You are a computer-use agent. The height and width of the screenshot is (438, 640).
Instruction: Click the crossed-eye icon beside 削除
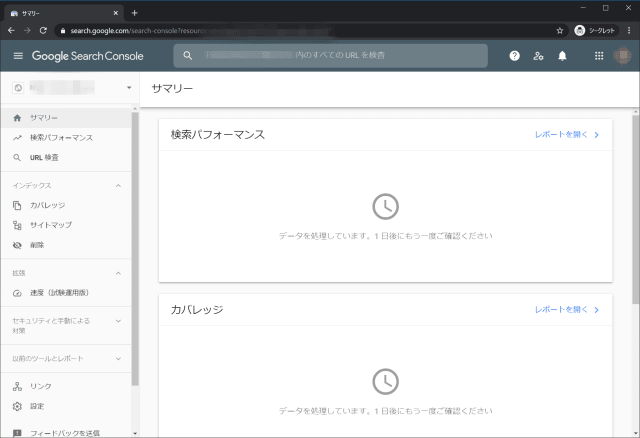click(x=17, y=245)
